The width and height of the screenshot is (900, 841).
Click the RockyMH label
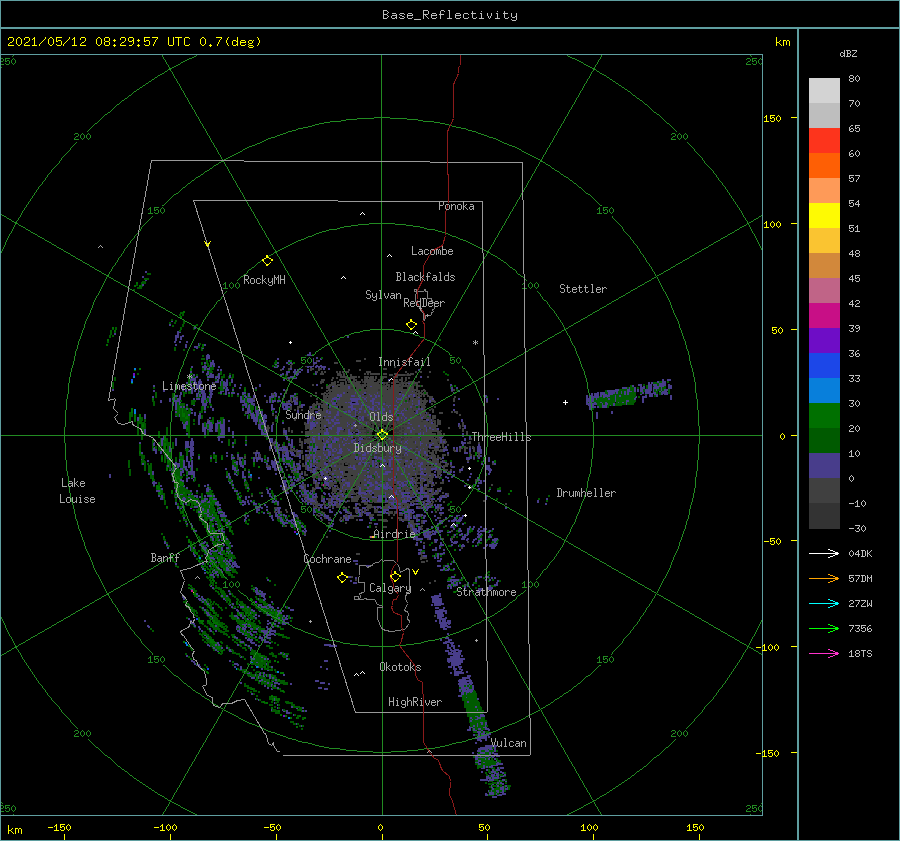point(264,280)
